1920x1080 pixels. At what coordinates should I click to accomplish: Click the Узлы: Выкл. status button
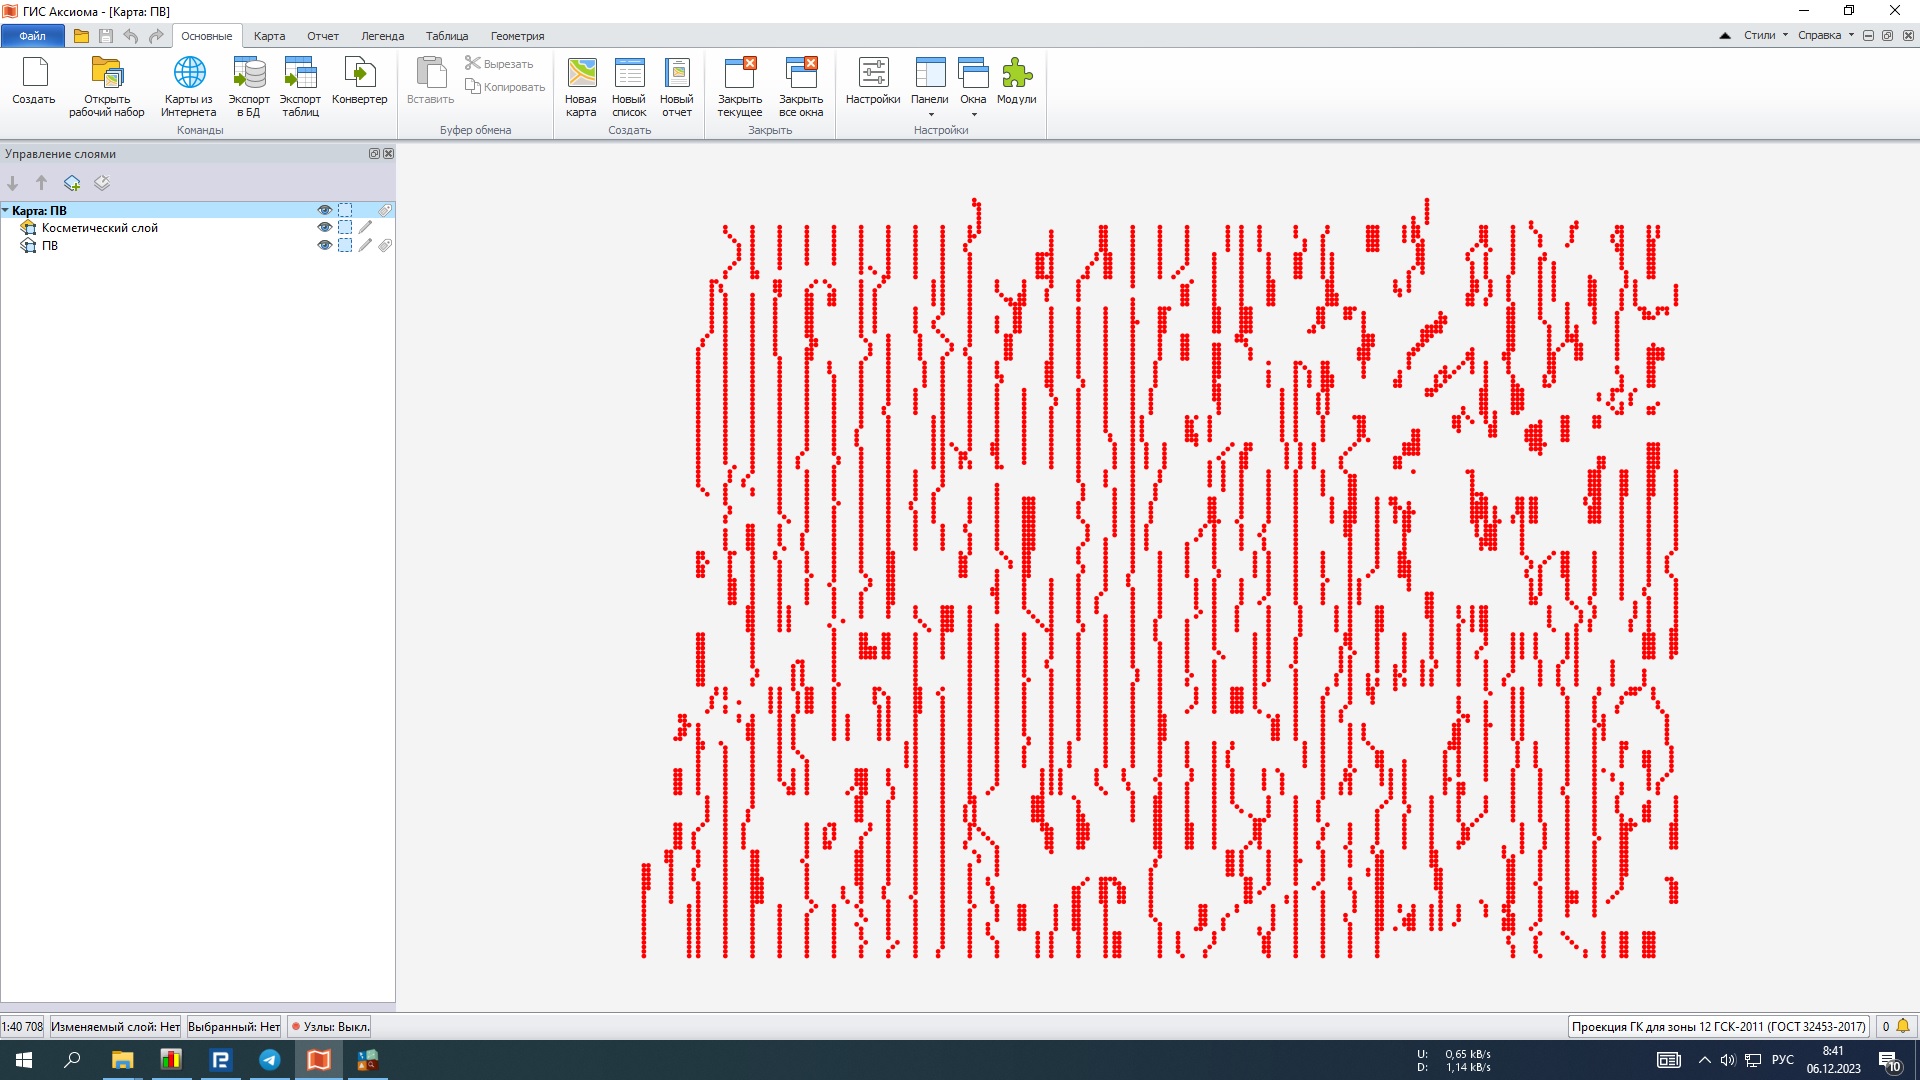[330, 1026]
